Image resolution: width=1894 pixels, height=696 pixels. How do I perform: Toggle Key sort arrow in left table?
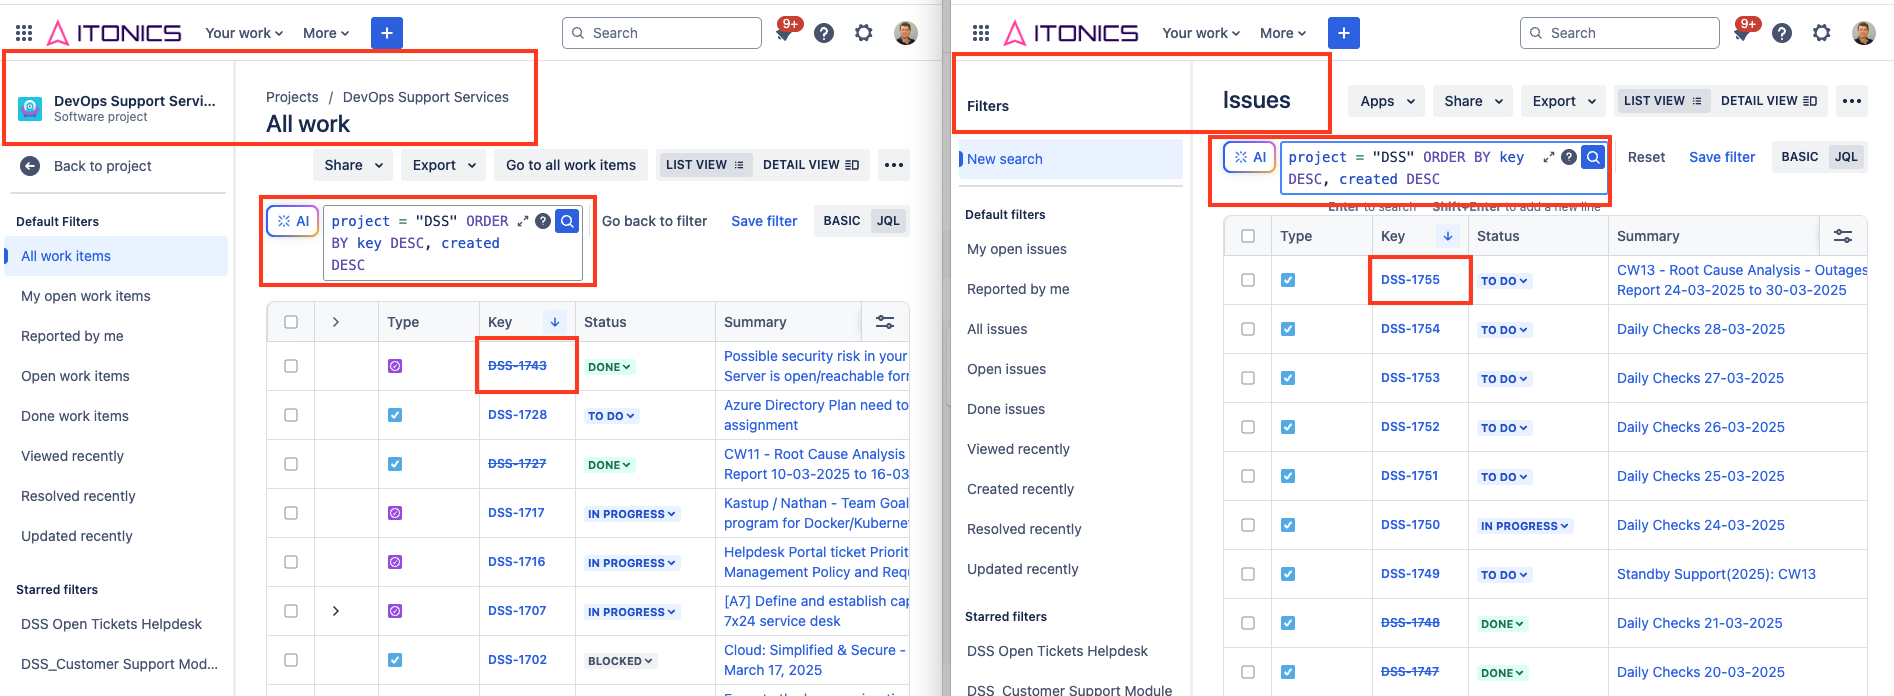point(554,322)
